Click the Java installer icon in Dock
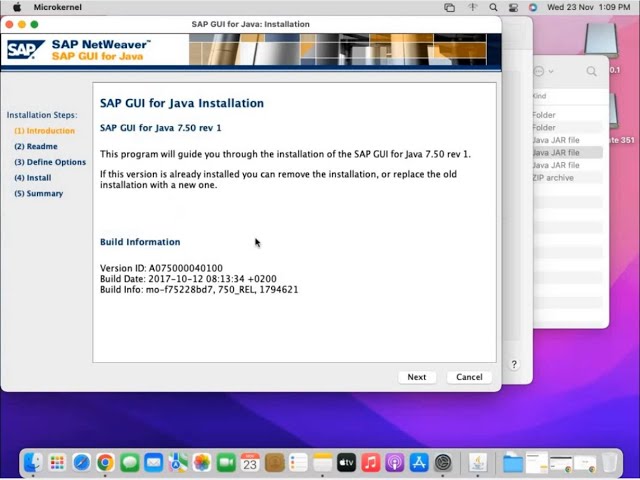 click(x=478, y=463)
